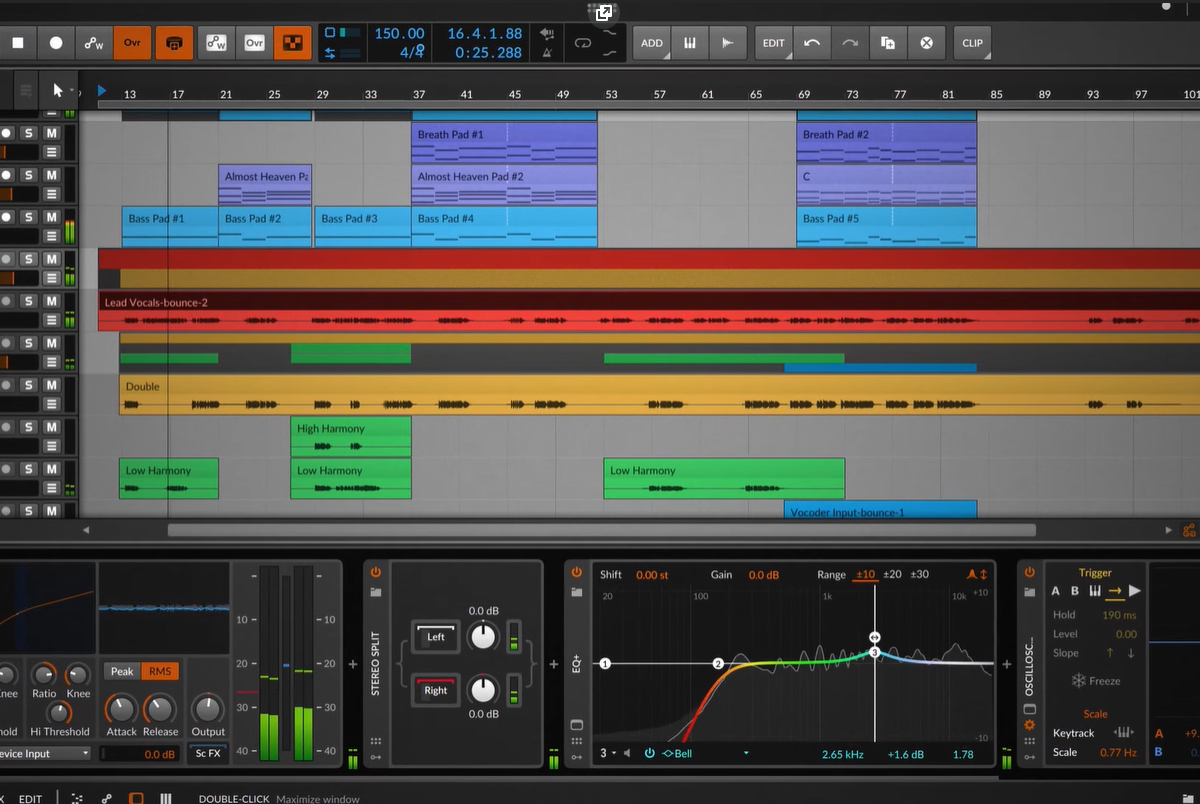Open the EDIT menu in the top toolbar

[x=774, y=43]
